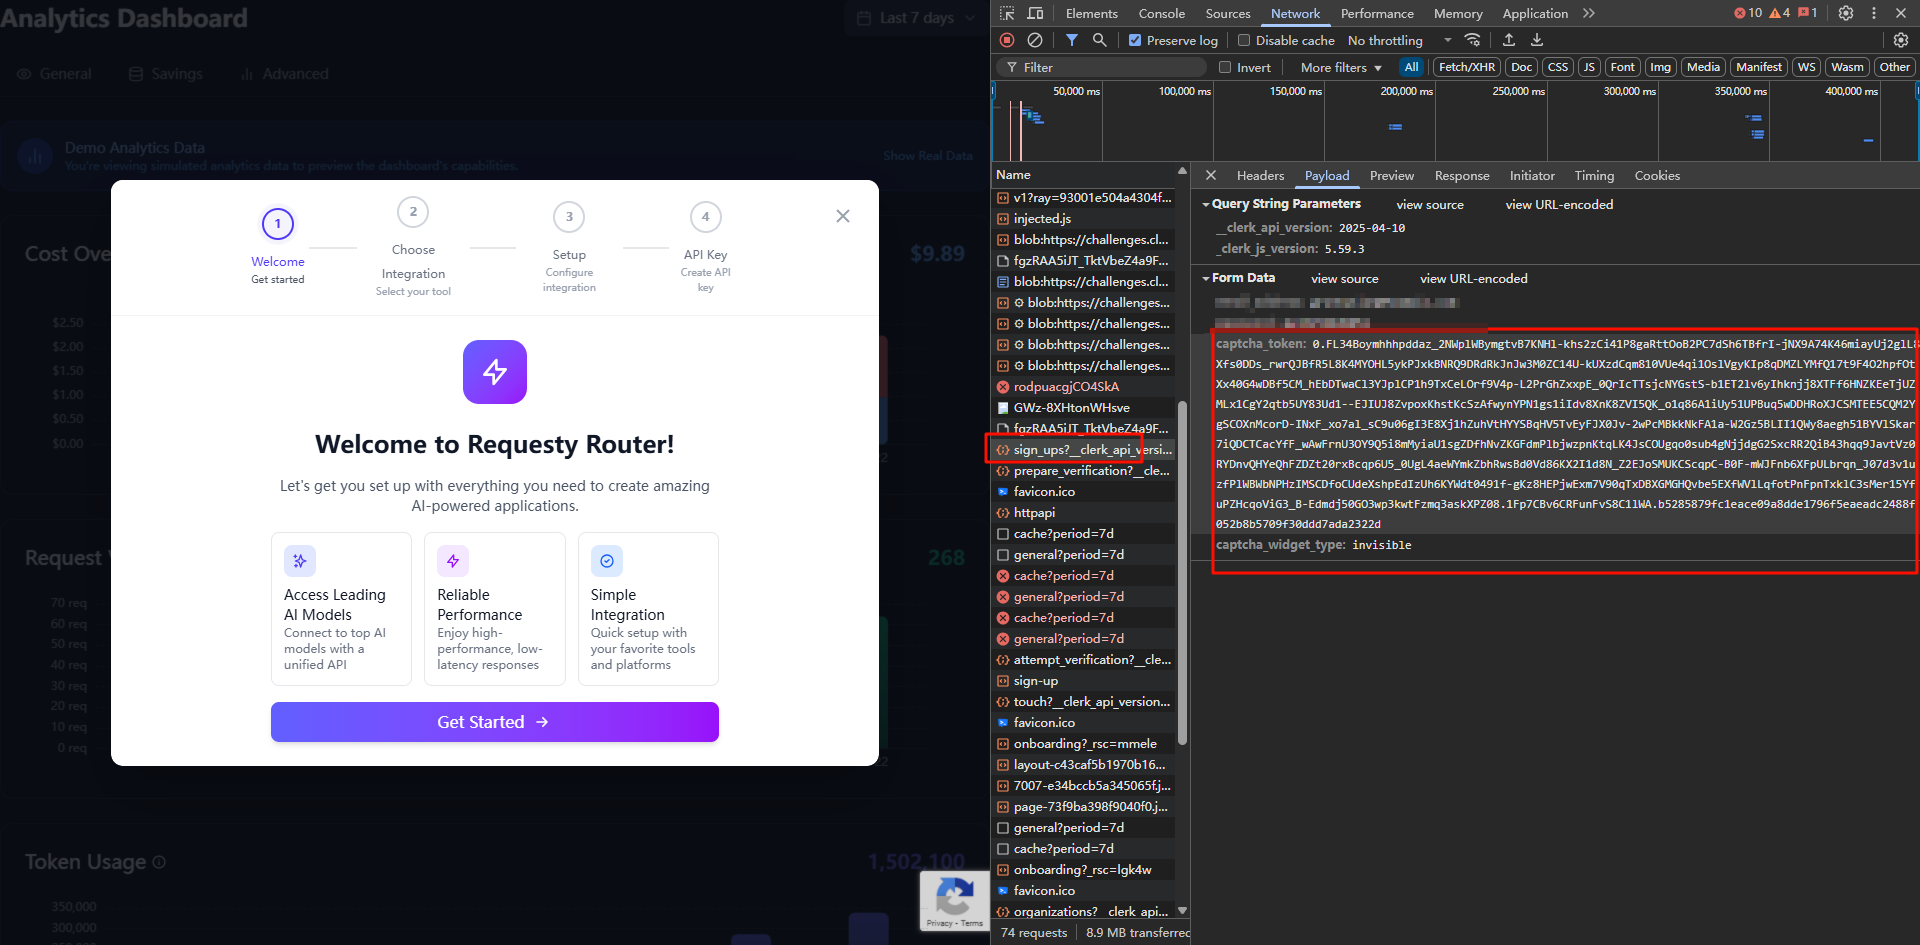Filter requests by Img type
Viewport: 1920px width, 945px height.
coord(1661,67)
